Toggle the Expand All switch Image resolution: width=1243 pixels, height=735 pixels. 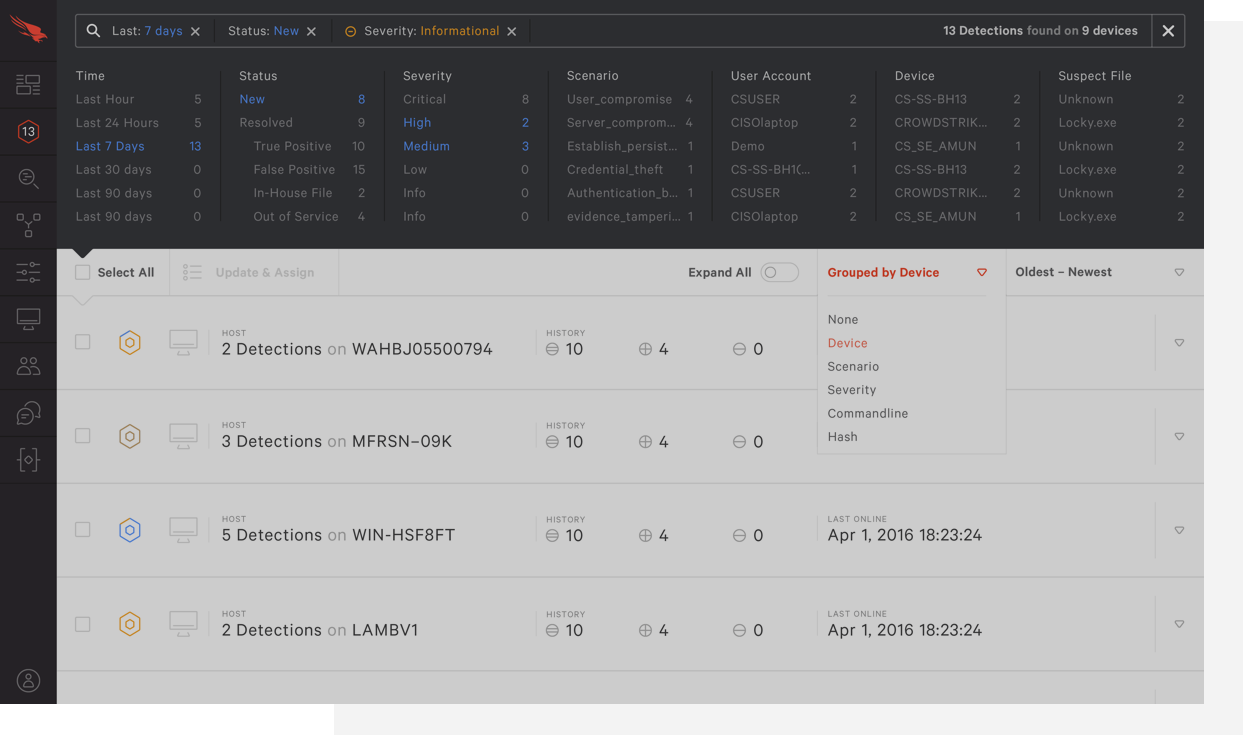779,273
